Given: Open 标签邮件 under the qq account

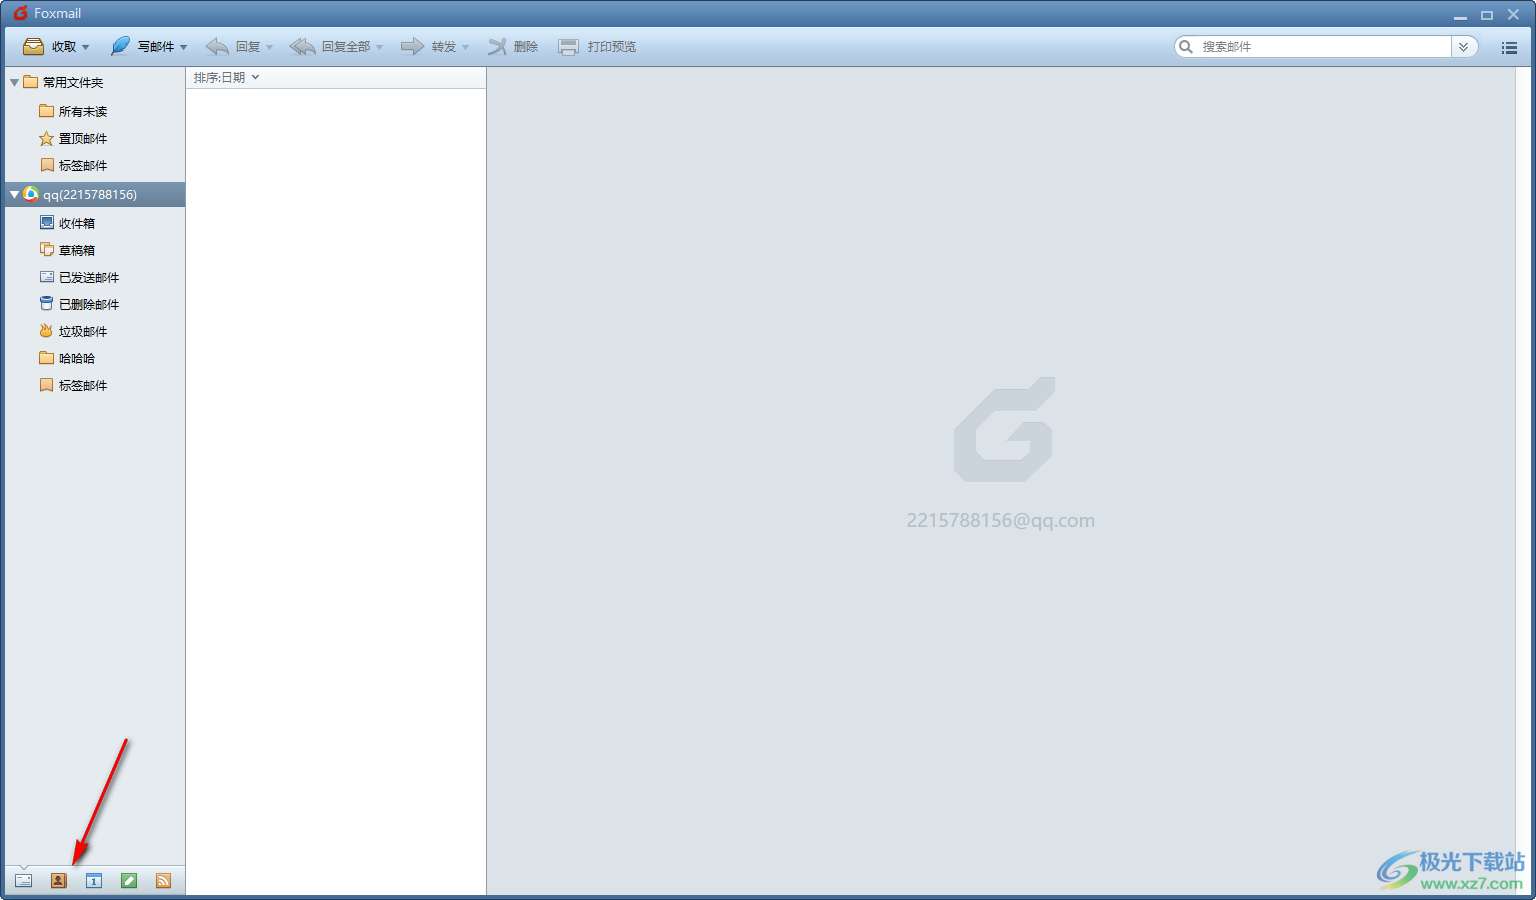Looking at the screenshot, I should pyautogui.click(x=73, y=385).
